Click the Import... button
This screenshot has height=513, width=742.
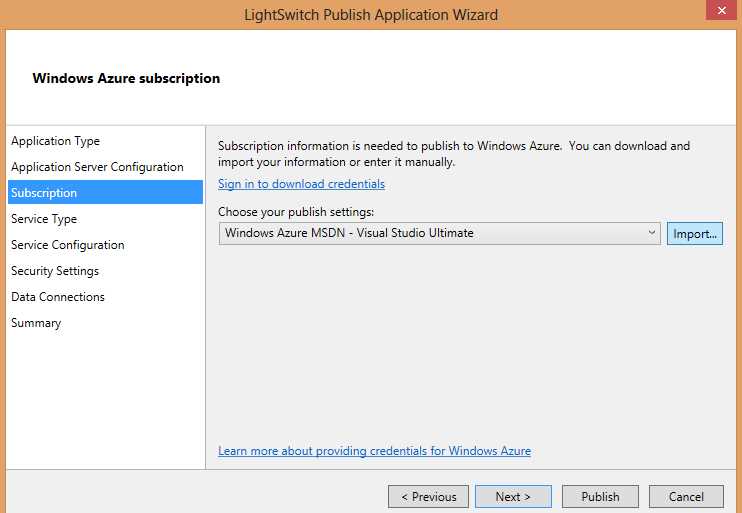click(x=695, y=234)
